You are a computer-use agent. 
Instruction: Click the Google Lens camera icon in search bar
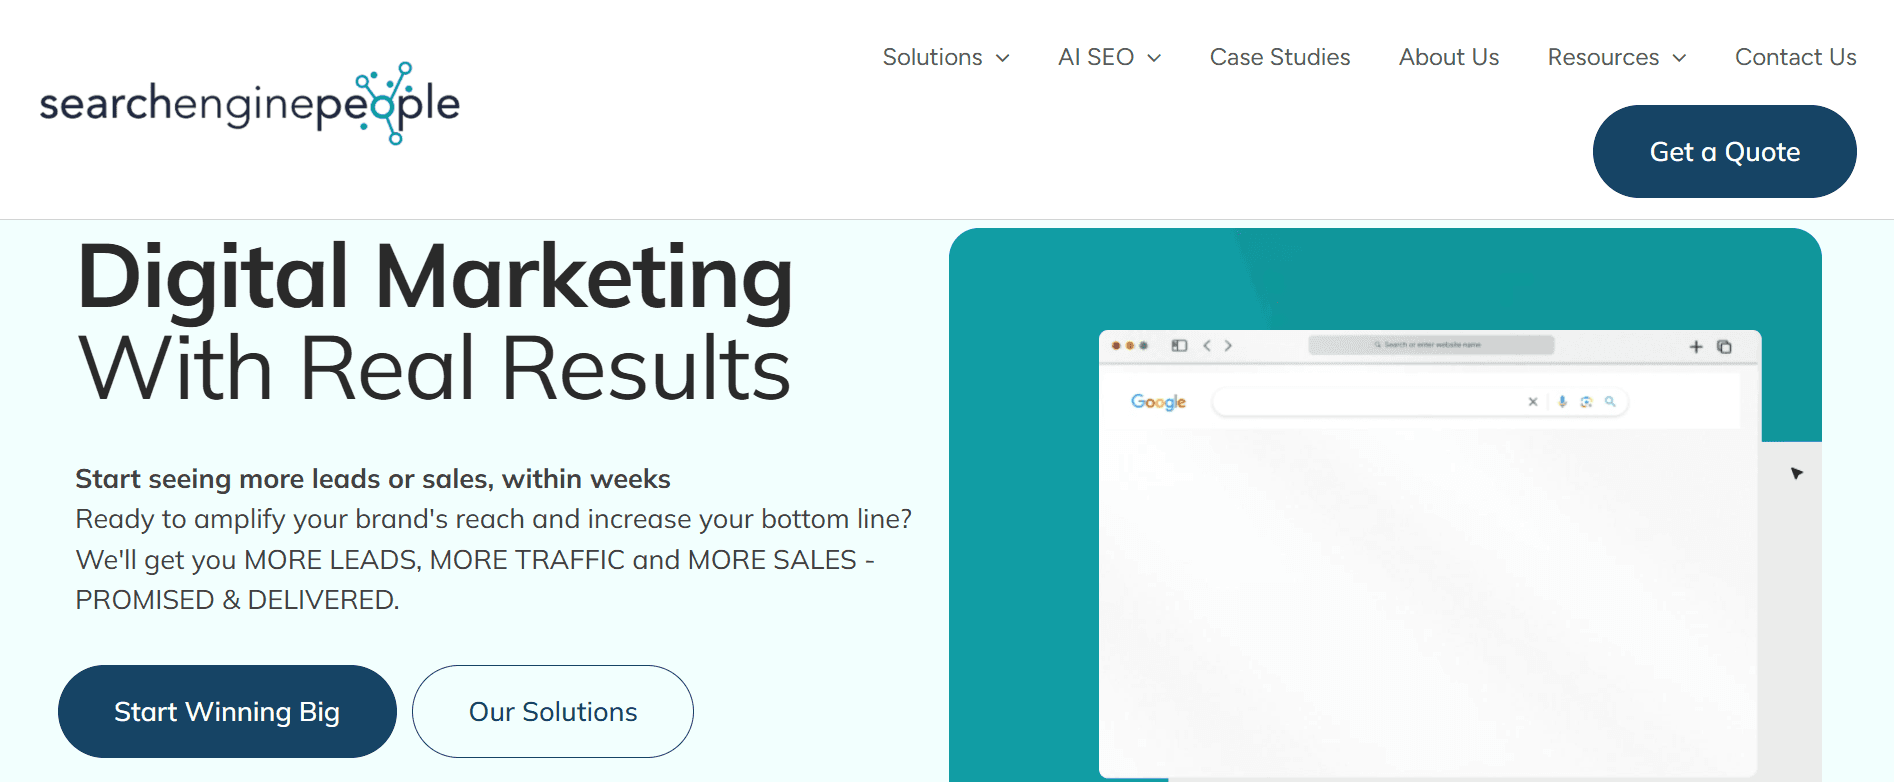(1586, 402)
